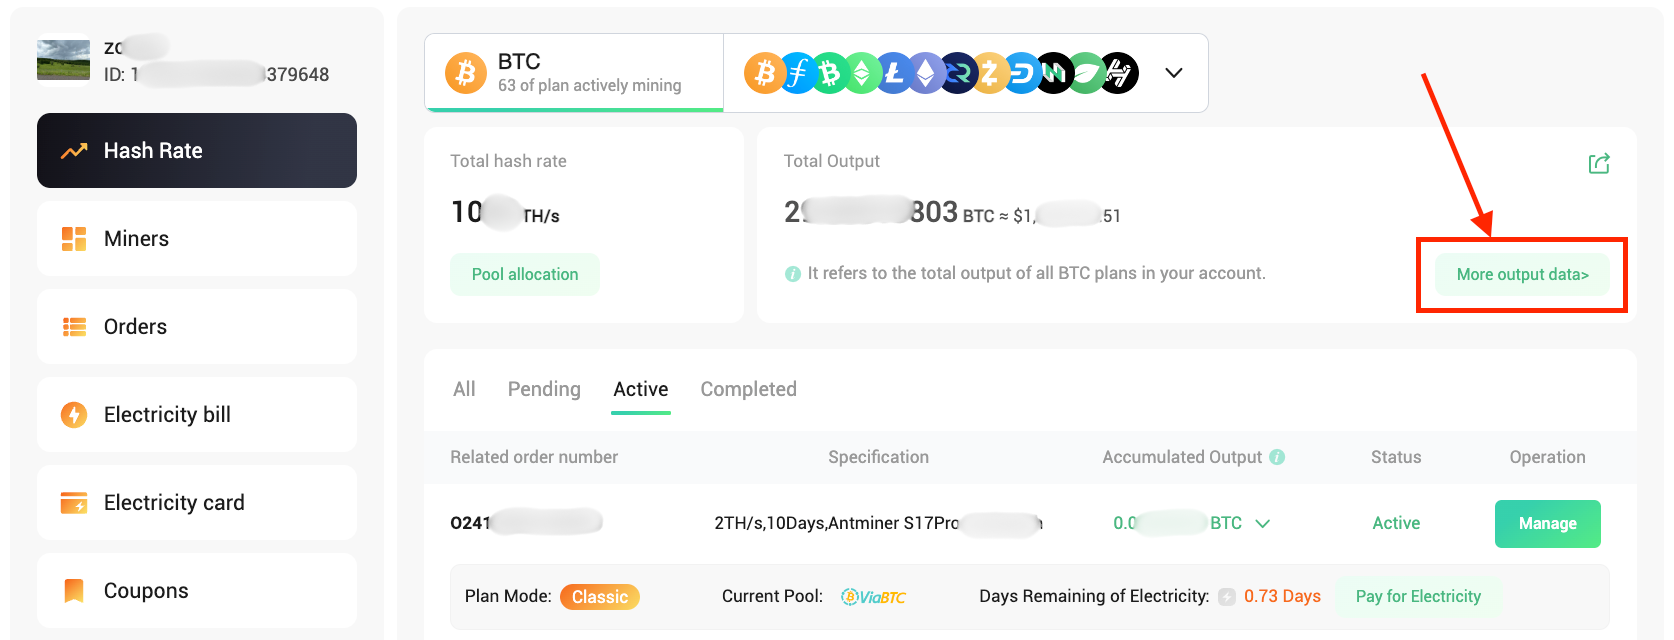Click the profile avatar thumbnail
The width and height of the screenshot is (1674, 640).
tap(63, 60)
